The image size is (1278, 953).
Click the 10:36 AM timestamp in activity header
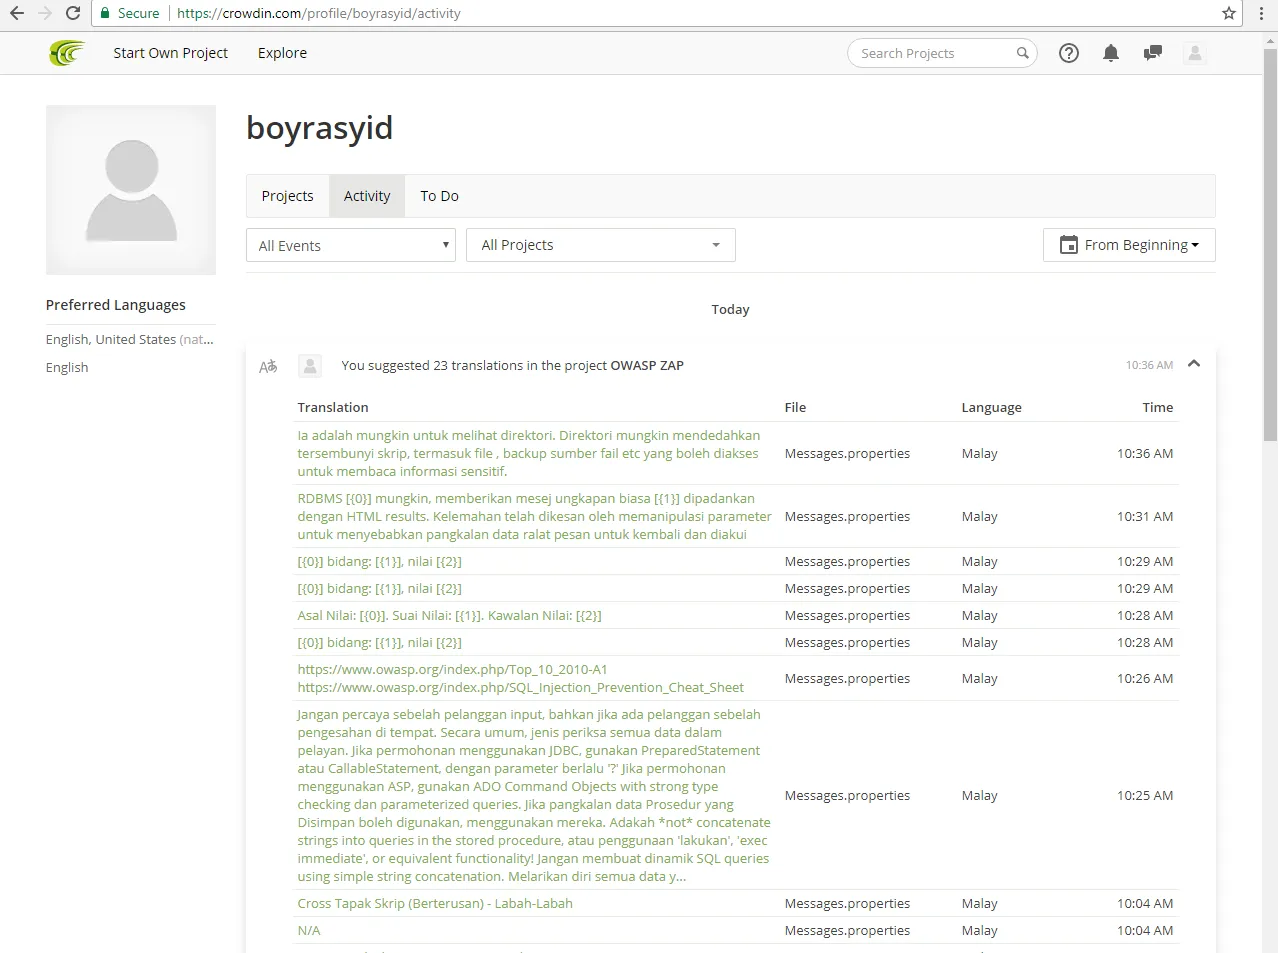point(1149,365)
